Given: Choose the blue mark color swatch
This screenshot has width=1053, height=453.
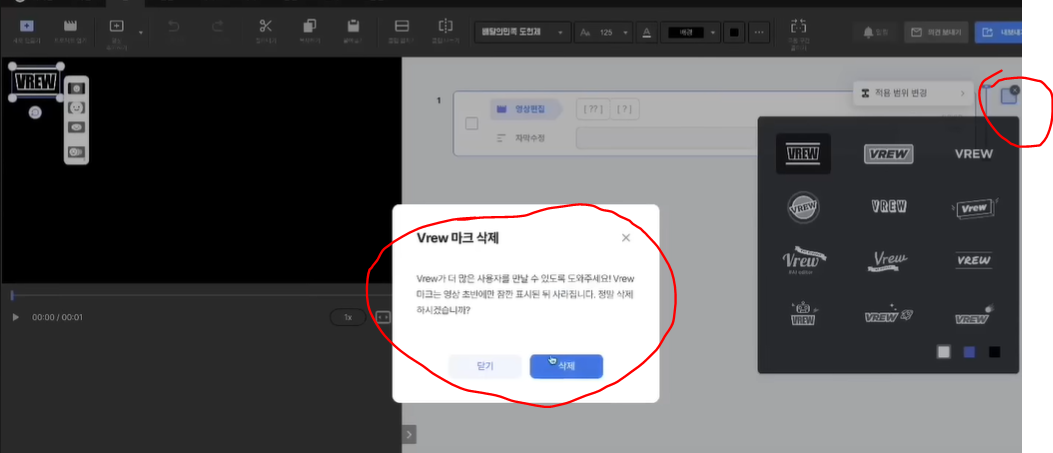Looking at the screenshot, I should [969, 352].
